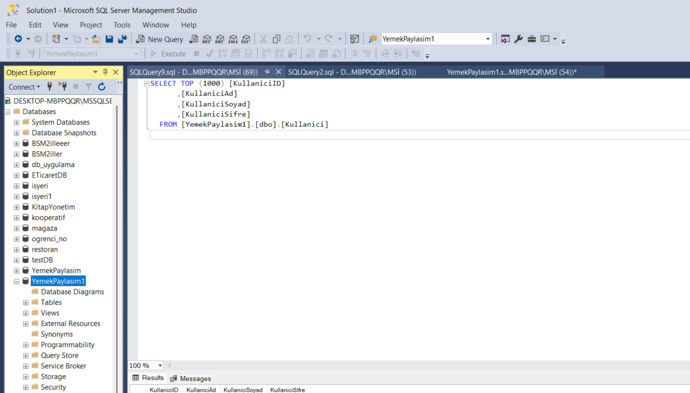Select the testDB database

point(42,260)
